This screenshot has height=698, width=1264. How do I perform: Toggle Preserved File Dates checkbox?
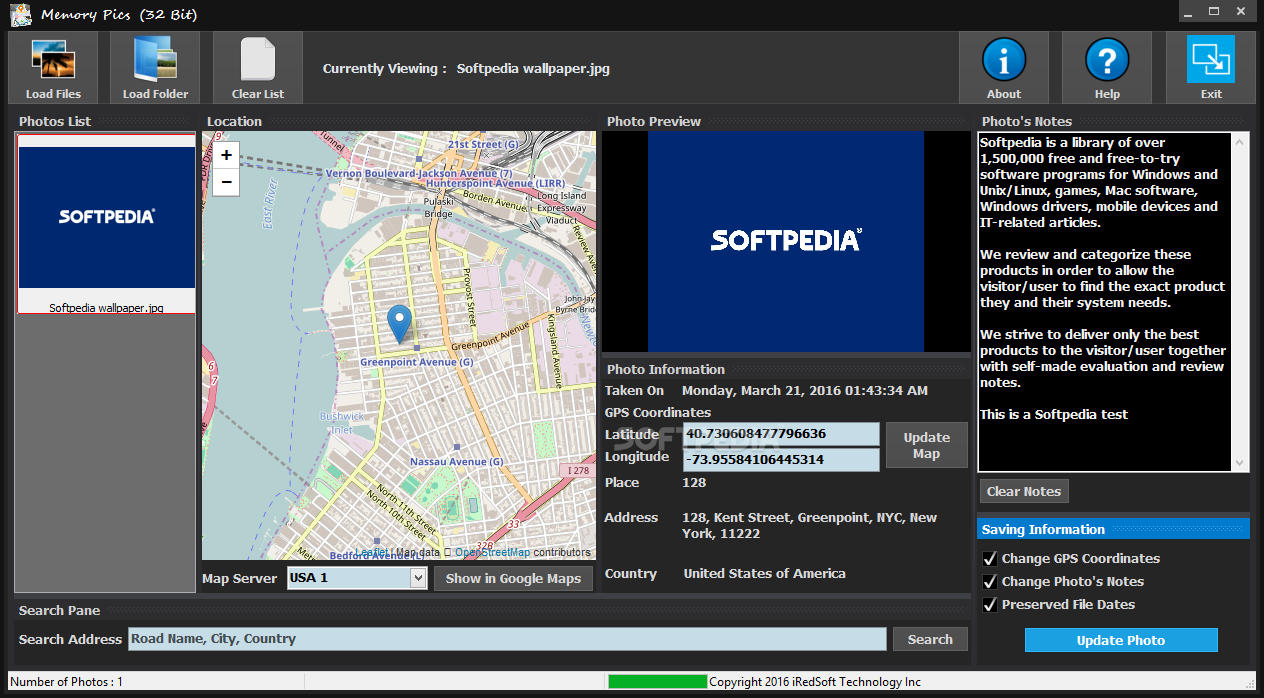990,604
